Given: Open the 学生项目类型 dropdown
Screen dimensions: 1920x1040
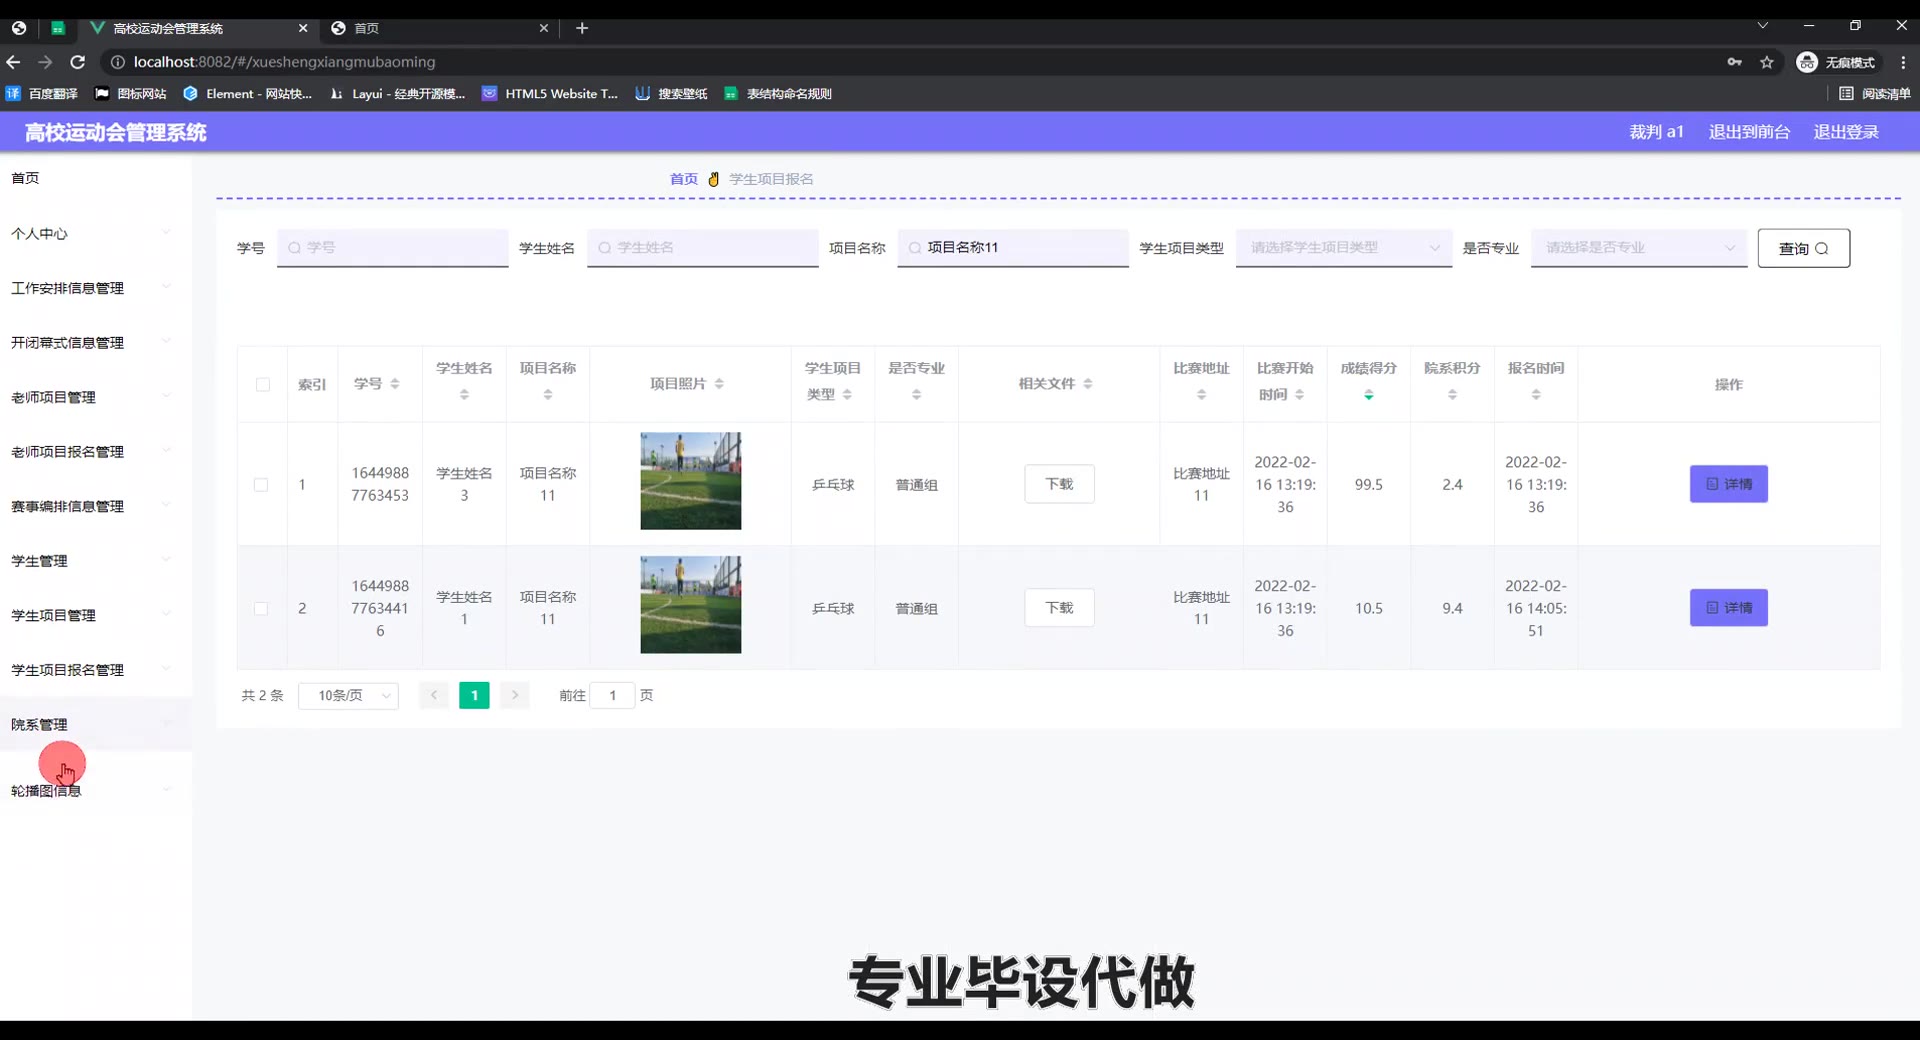Looking at the screenshot, I should [1343, 248].
